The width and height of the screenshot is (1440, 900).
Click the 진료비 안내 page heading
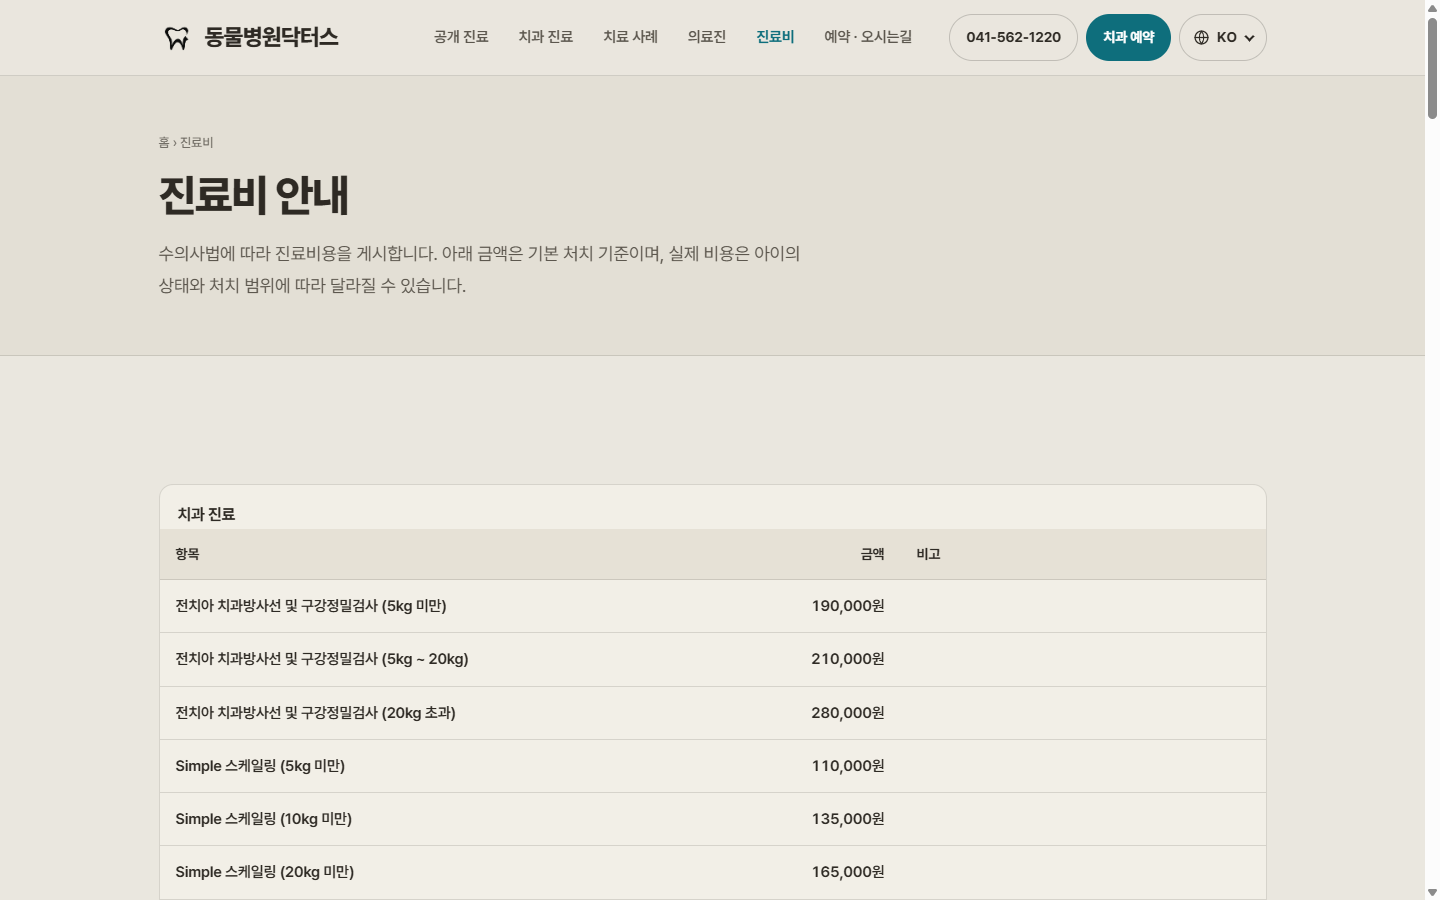click(x=254, y=195)
